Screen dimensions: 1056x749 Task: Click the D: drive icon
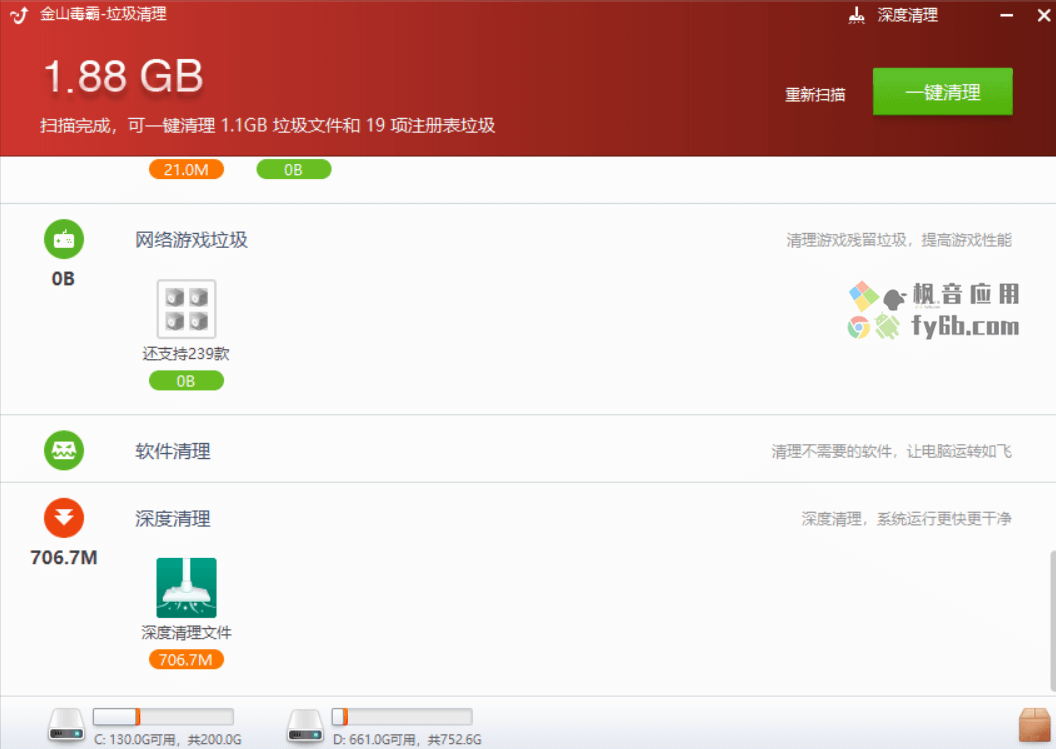click(305, 726)
